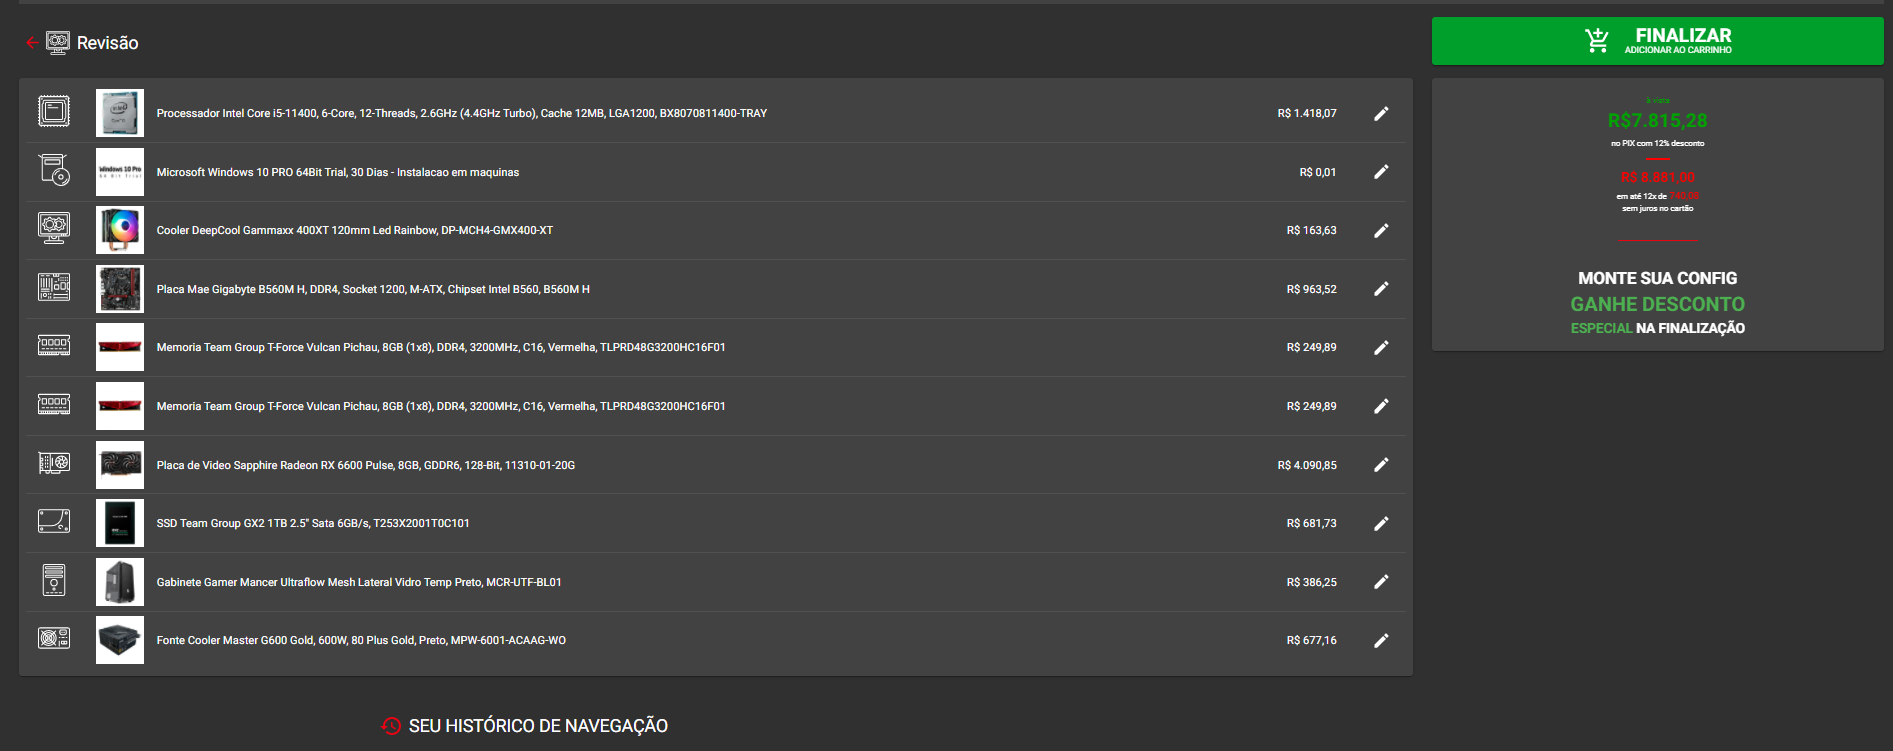This screenshot has height=751, width=1893.
Task: Select the video card category icon
Action: click(54, 463)
